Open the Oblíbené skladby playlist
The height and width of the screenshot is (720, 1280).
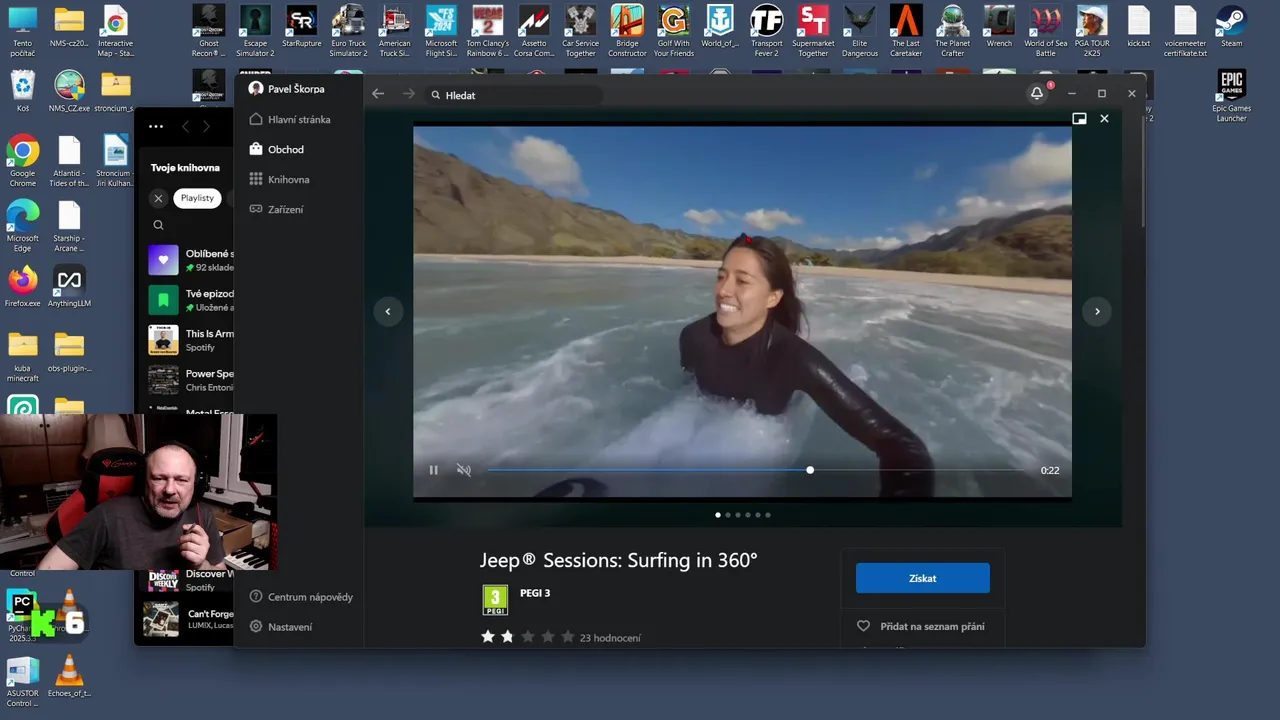pos(190,260)
